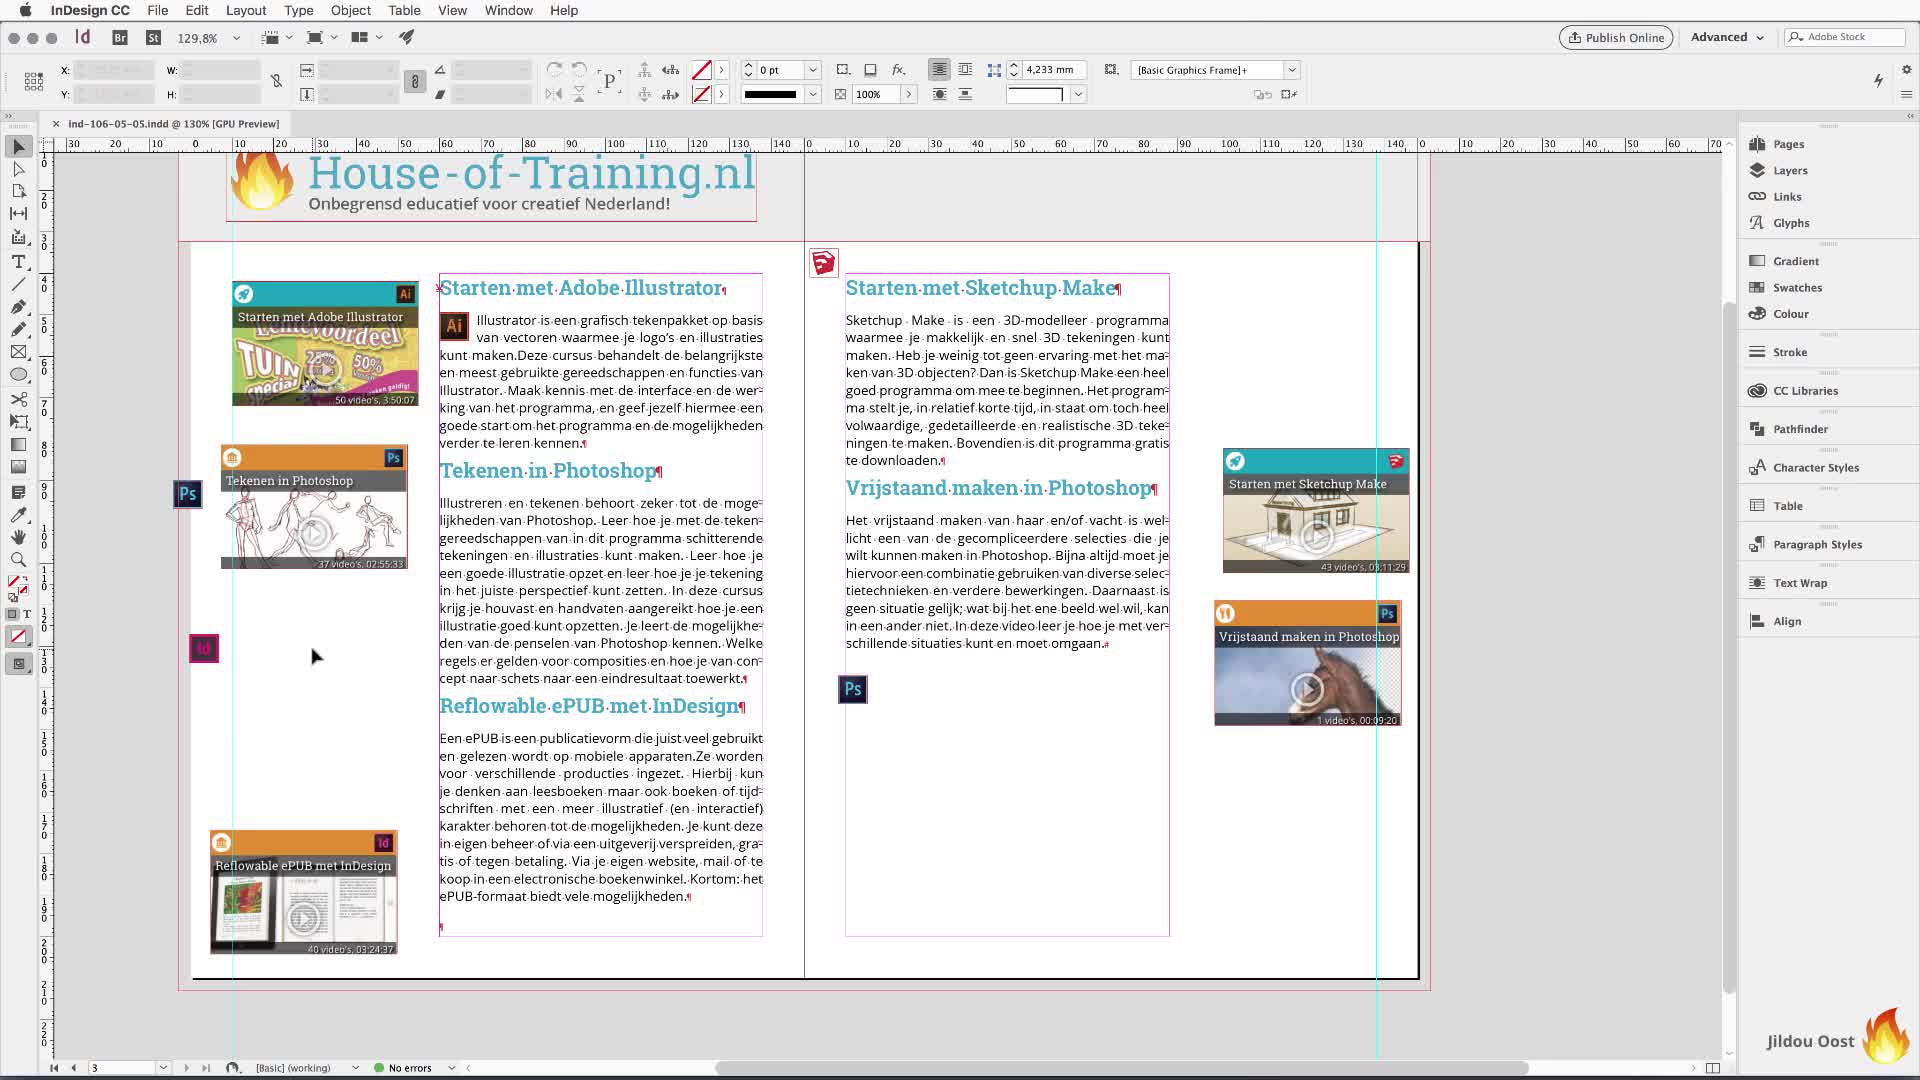The image size is (1920, 1080).
Task: Click the Adobe Stock search field
Action: [1844, 38]
